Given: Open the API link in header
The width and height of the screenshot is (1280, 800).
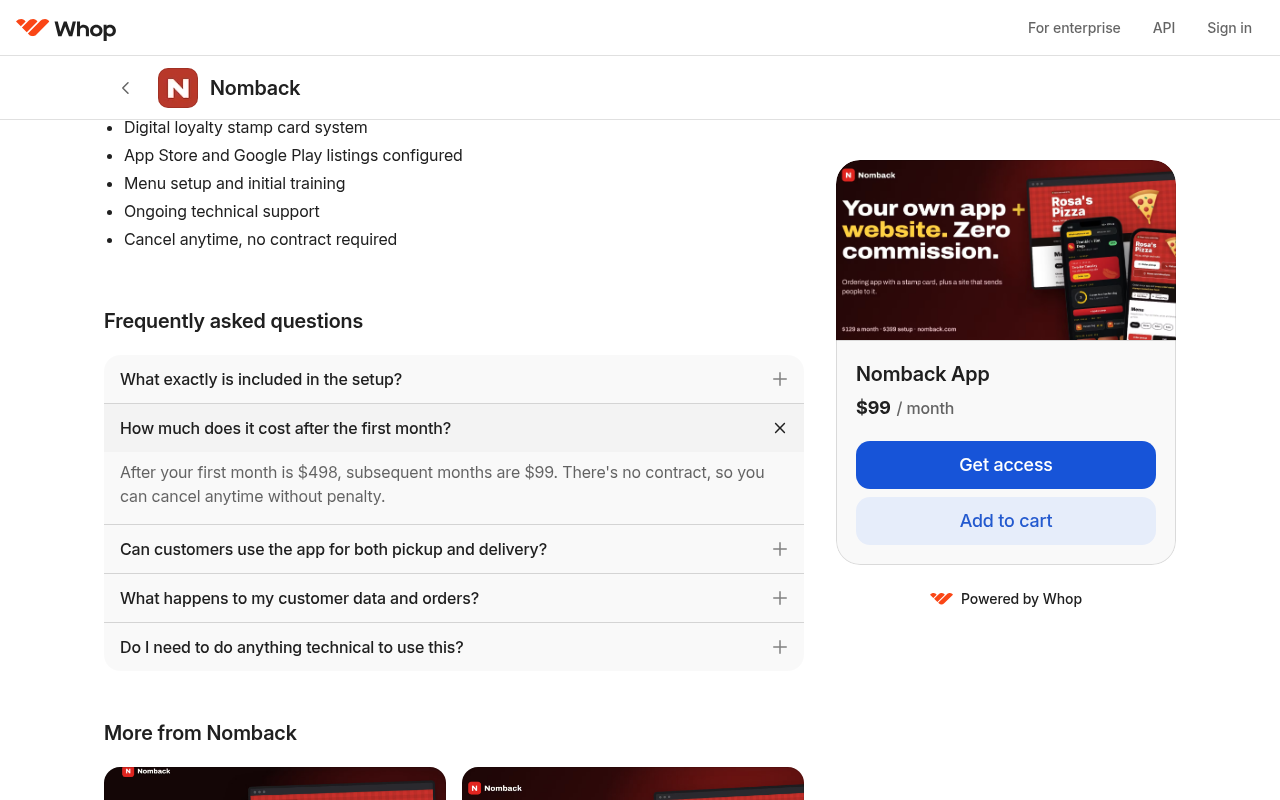Looking at the screenshot, I should [x=1164, y=28].
